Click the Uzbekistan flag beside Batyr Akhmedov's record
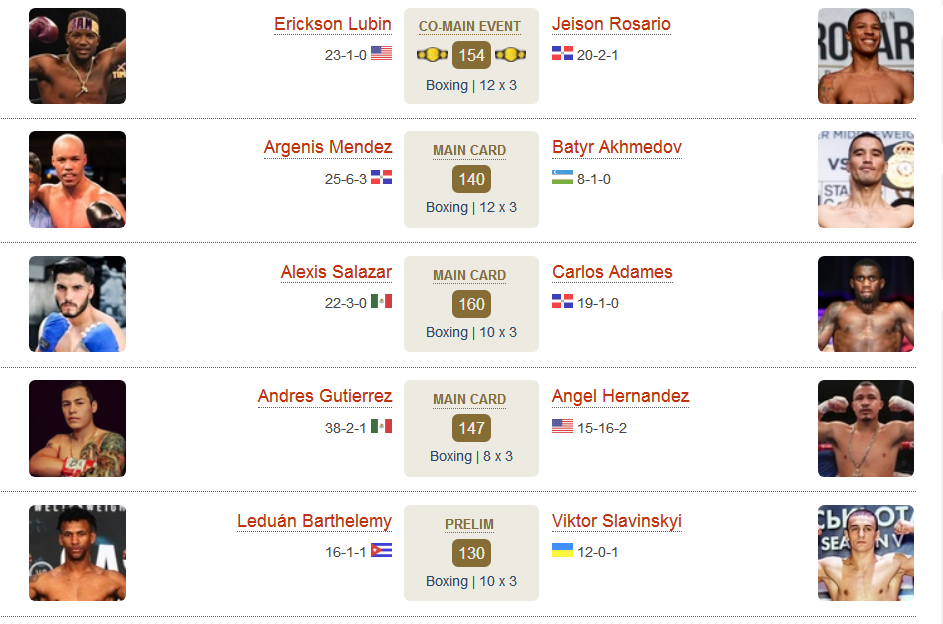The height and width of the screenshot is (624, 943). tap(562, 177)
